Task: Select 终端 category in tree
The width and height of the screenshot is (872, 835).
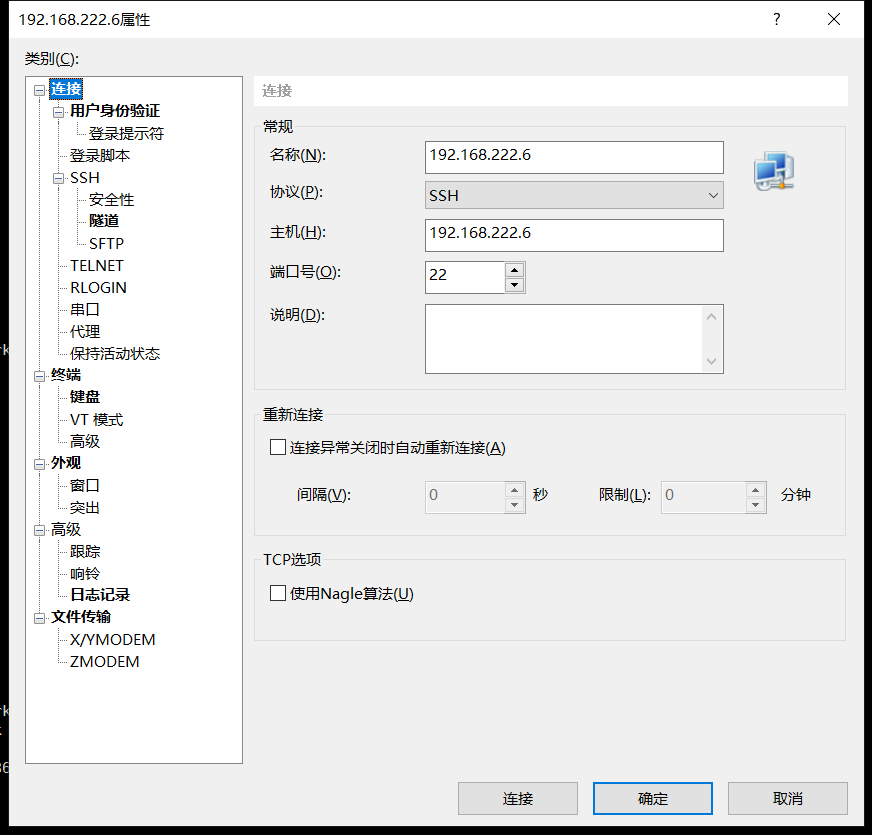Action: [x=66, y=375]
